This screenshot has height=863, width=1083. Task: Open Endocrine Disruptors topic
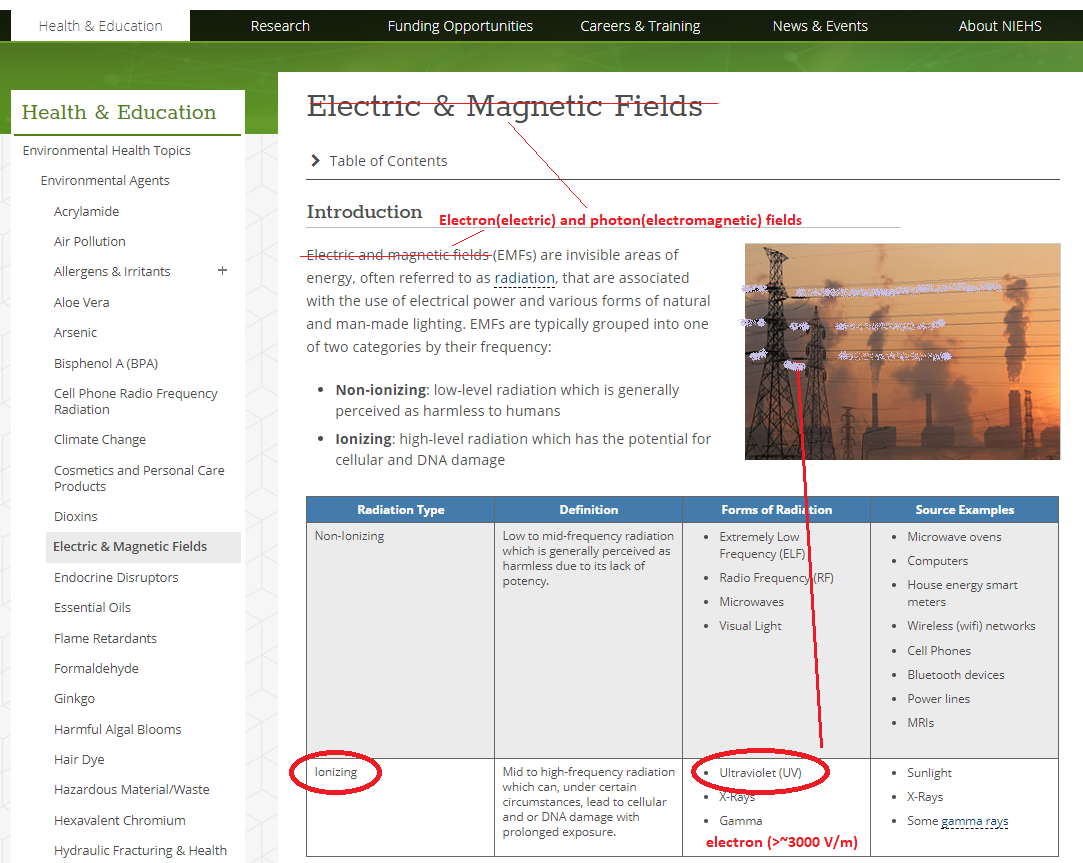click(116, 577)
